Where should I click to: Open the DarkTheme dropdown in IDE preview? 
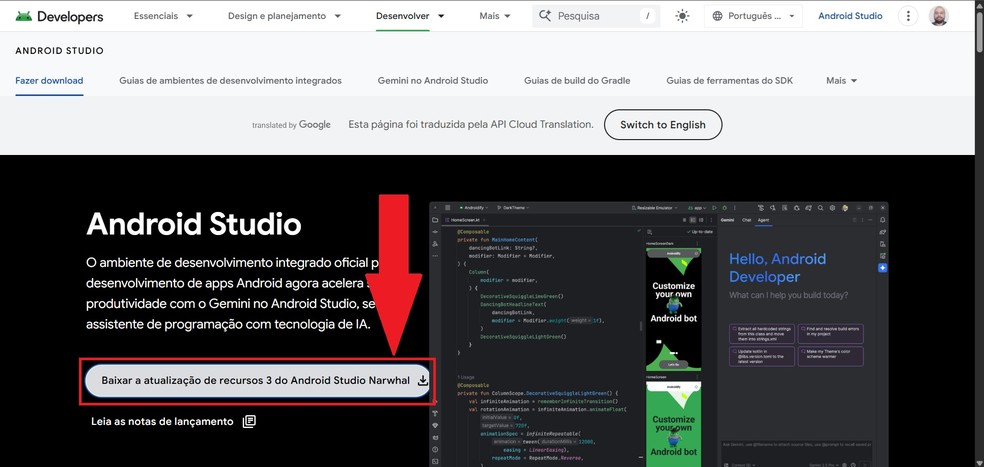(513, 208)
